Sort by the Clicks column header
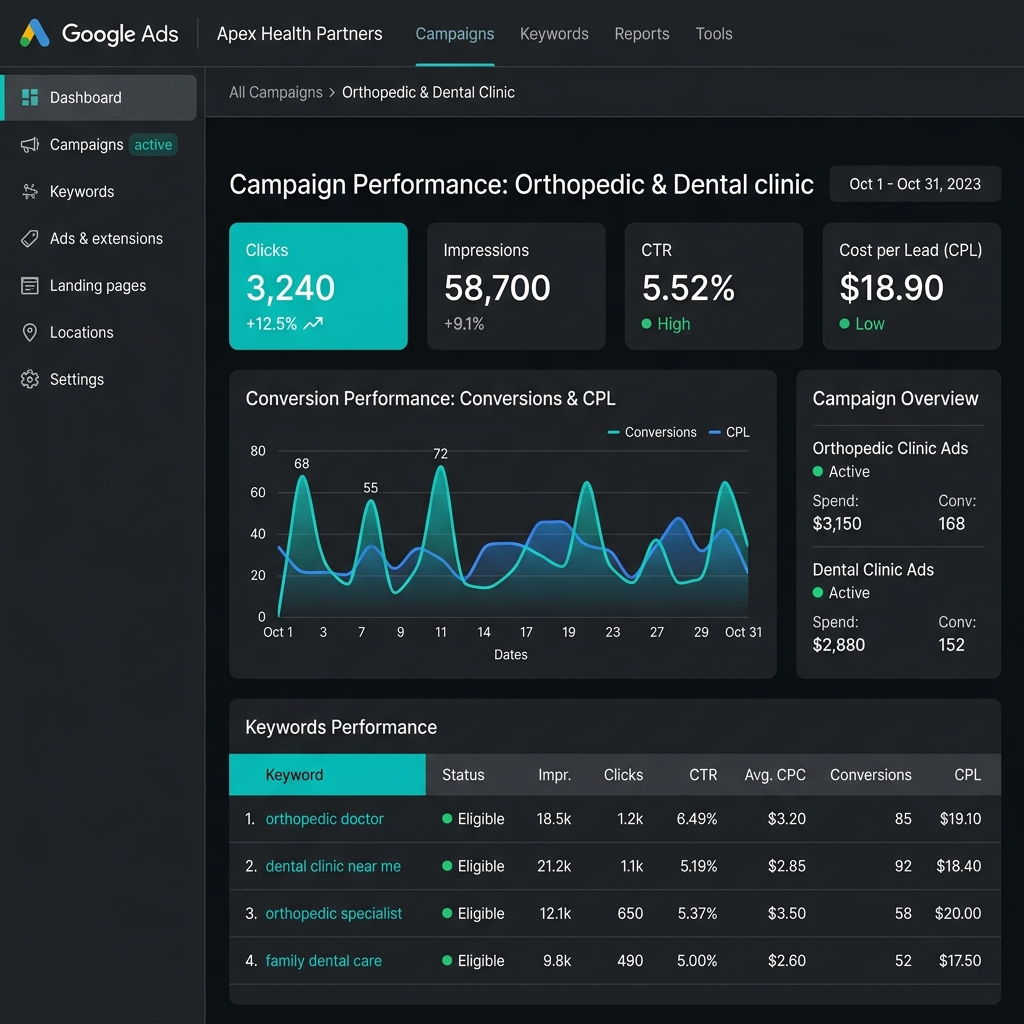 (623, 775)
